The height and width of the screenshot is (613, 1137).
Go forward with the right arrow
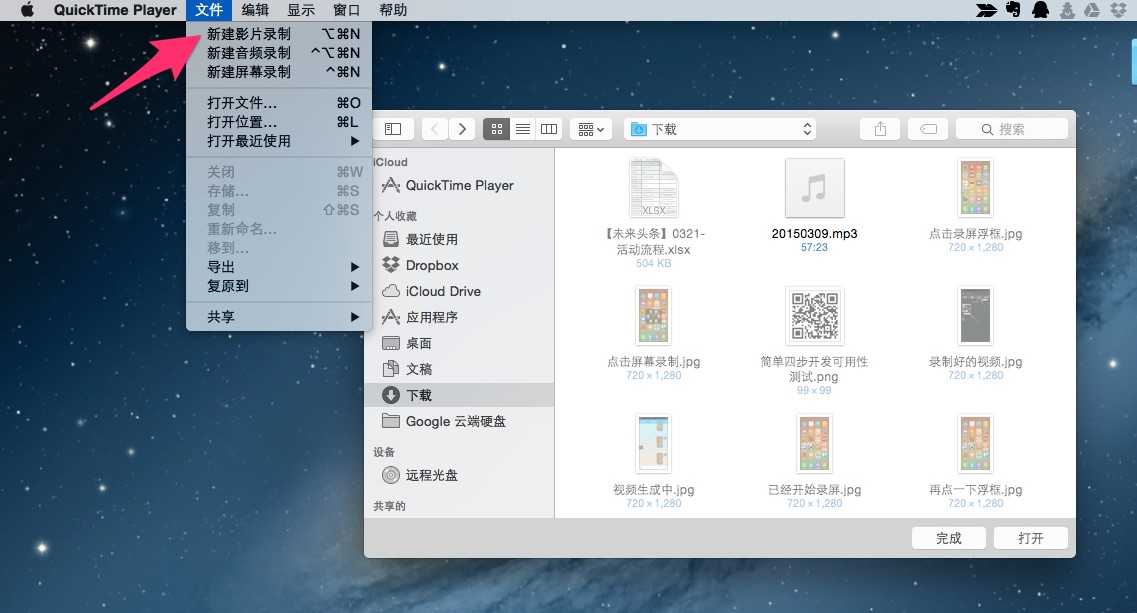click(462, 129)
